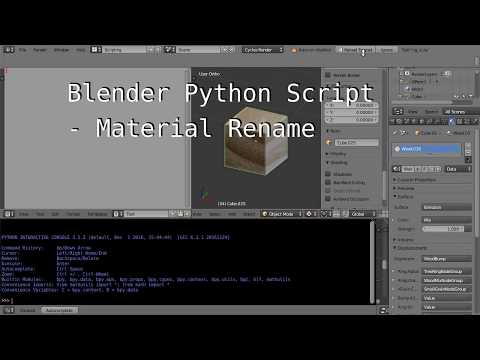Click the text editor type icon

(9, 214)
